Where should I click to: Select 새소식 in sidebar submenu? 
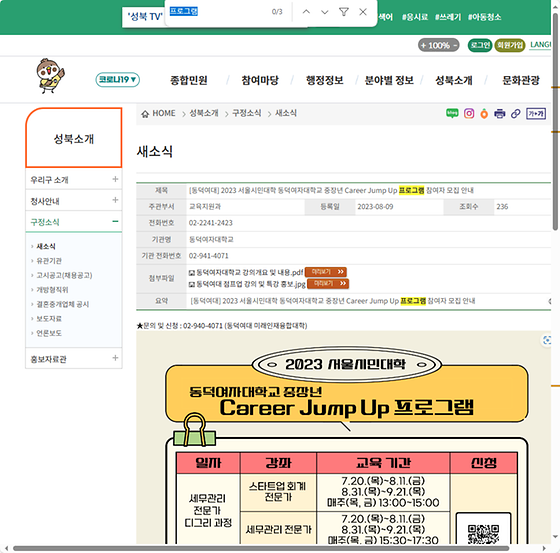click(x=46, y=246)
